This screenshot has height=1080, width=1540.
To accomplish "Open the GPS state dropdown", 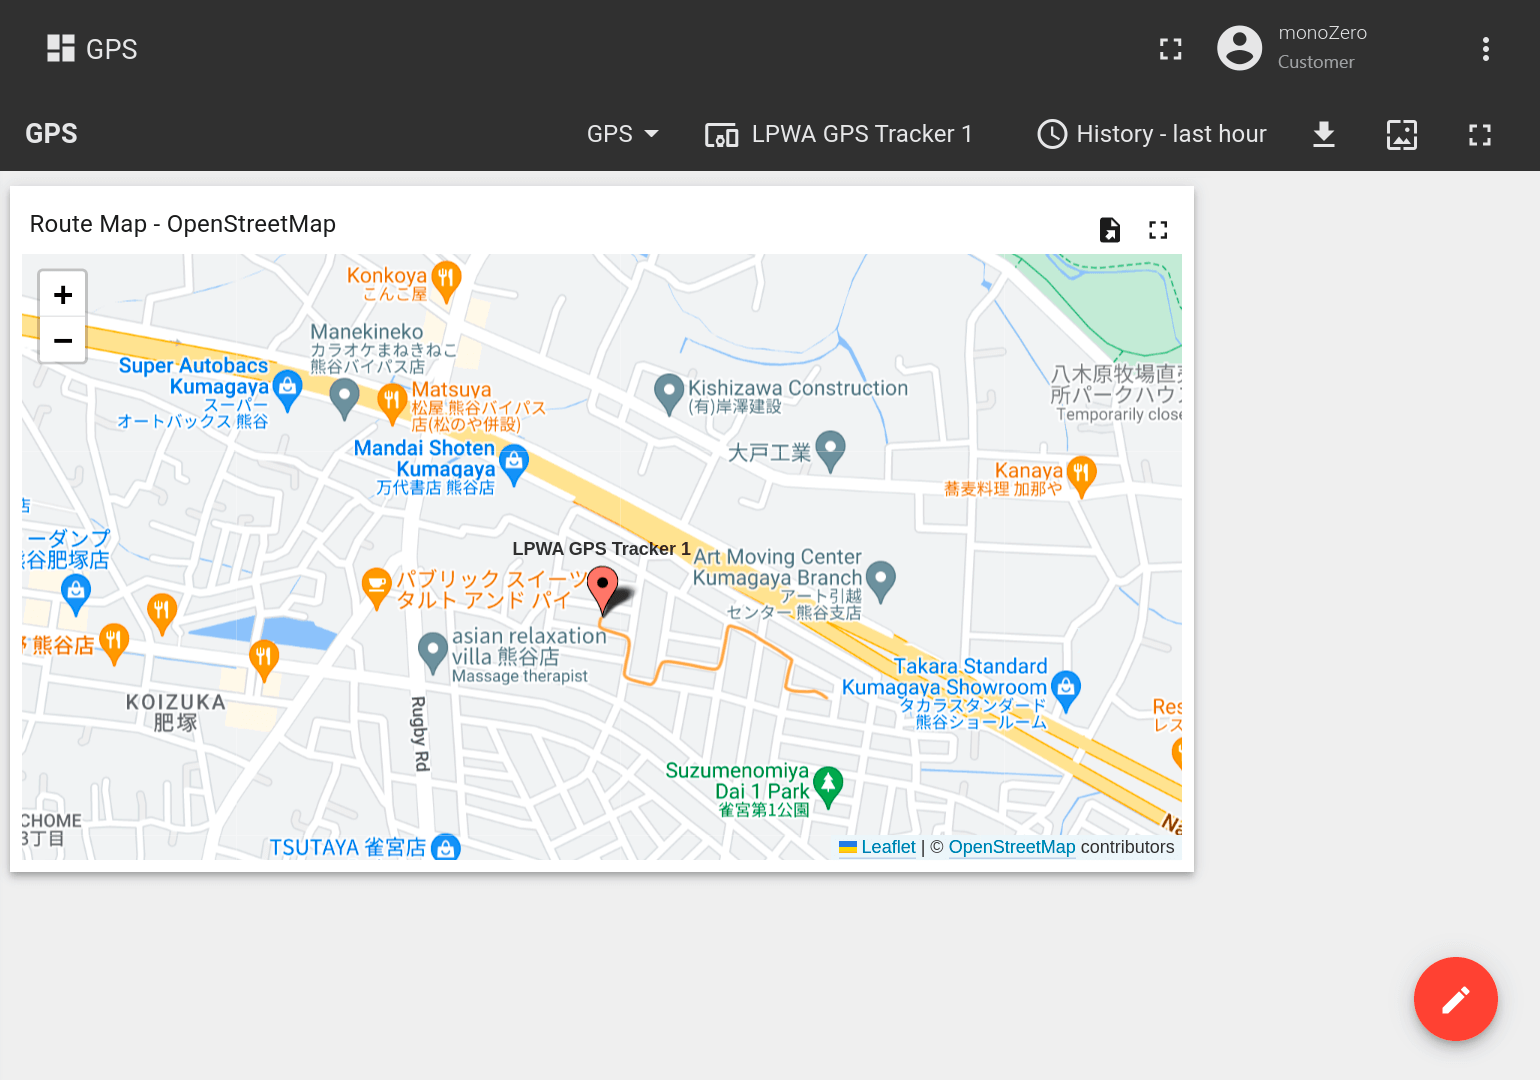I will coord(622,134).
